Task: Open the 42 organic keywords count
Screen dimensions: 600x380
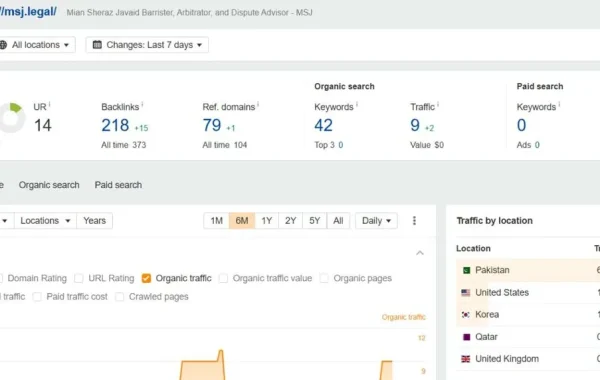Action: pyautogui.click(x=324, y=125)
